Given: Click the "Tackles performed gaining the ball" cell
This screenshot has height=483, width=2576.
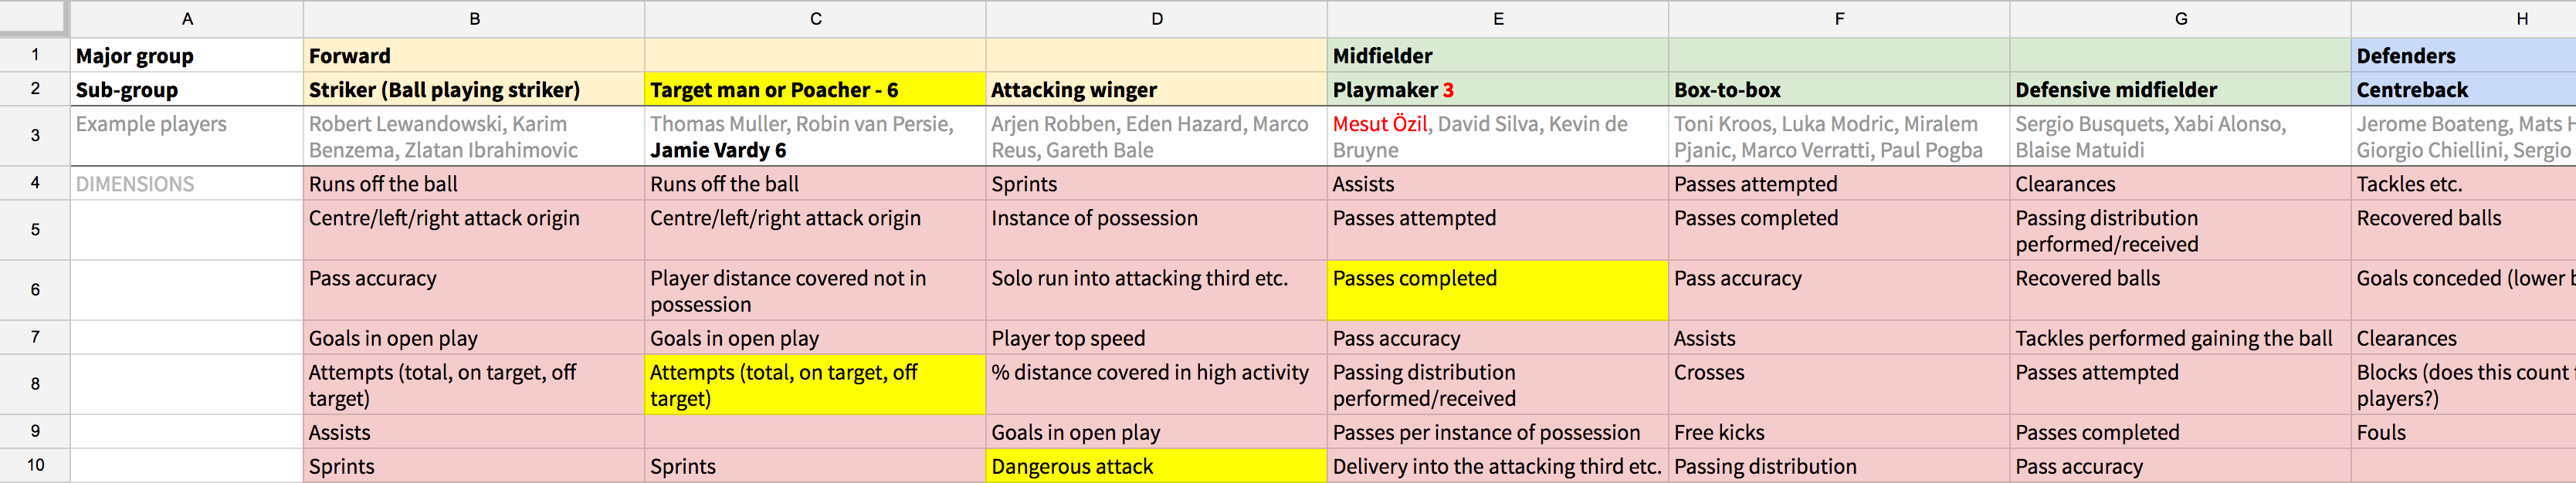Looking at the screenshot, I should (2180, 338).
